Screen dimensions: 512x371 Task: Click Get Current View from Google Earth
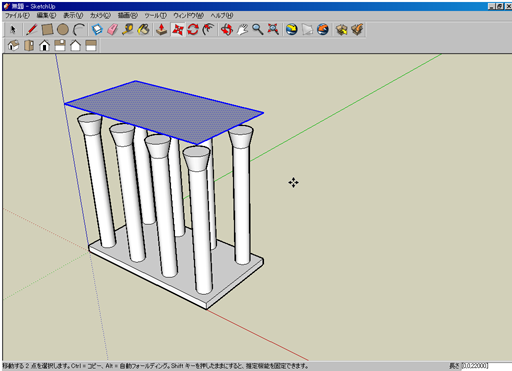click(292, 30)
